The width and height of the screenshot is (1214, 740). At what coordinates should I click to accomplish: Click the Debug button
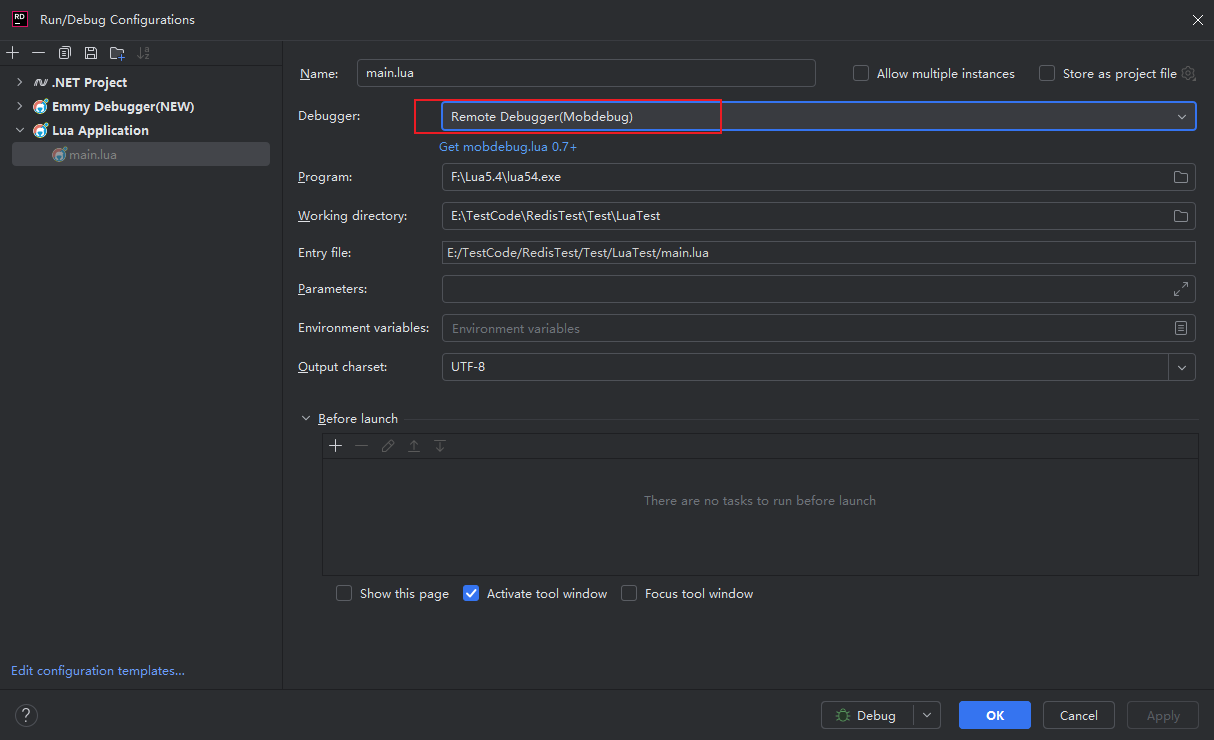click(867, 715)
